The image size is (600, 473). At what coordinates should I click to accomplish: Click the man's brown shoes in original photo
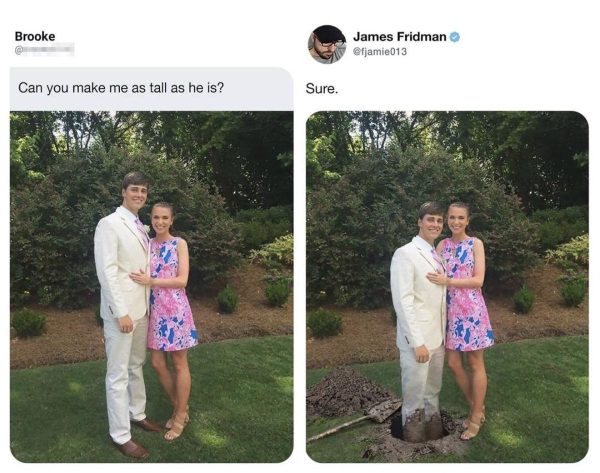click(x=138, y=438)
